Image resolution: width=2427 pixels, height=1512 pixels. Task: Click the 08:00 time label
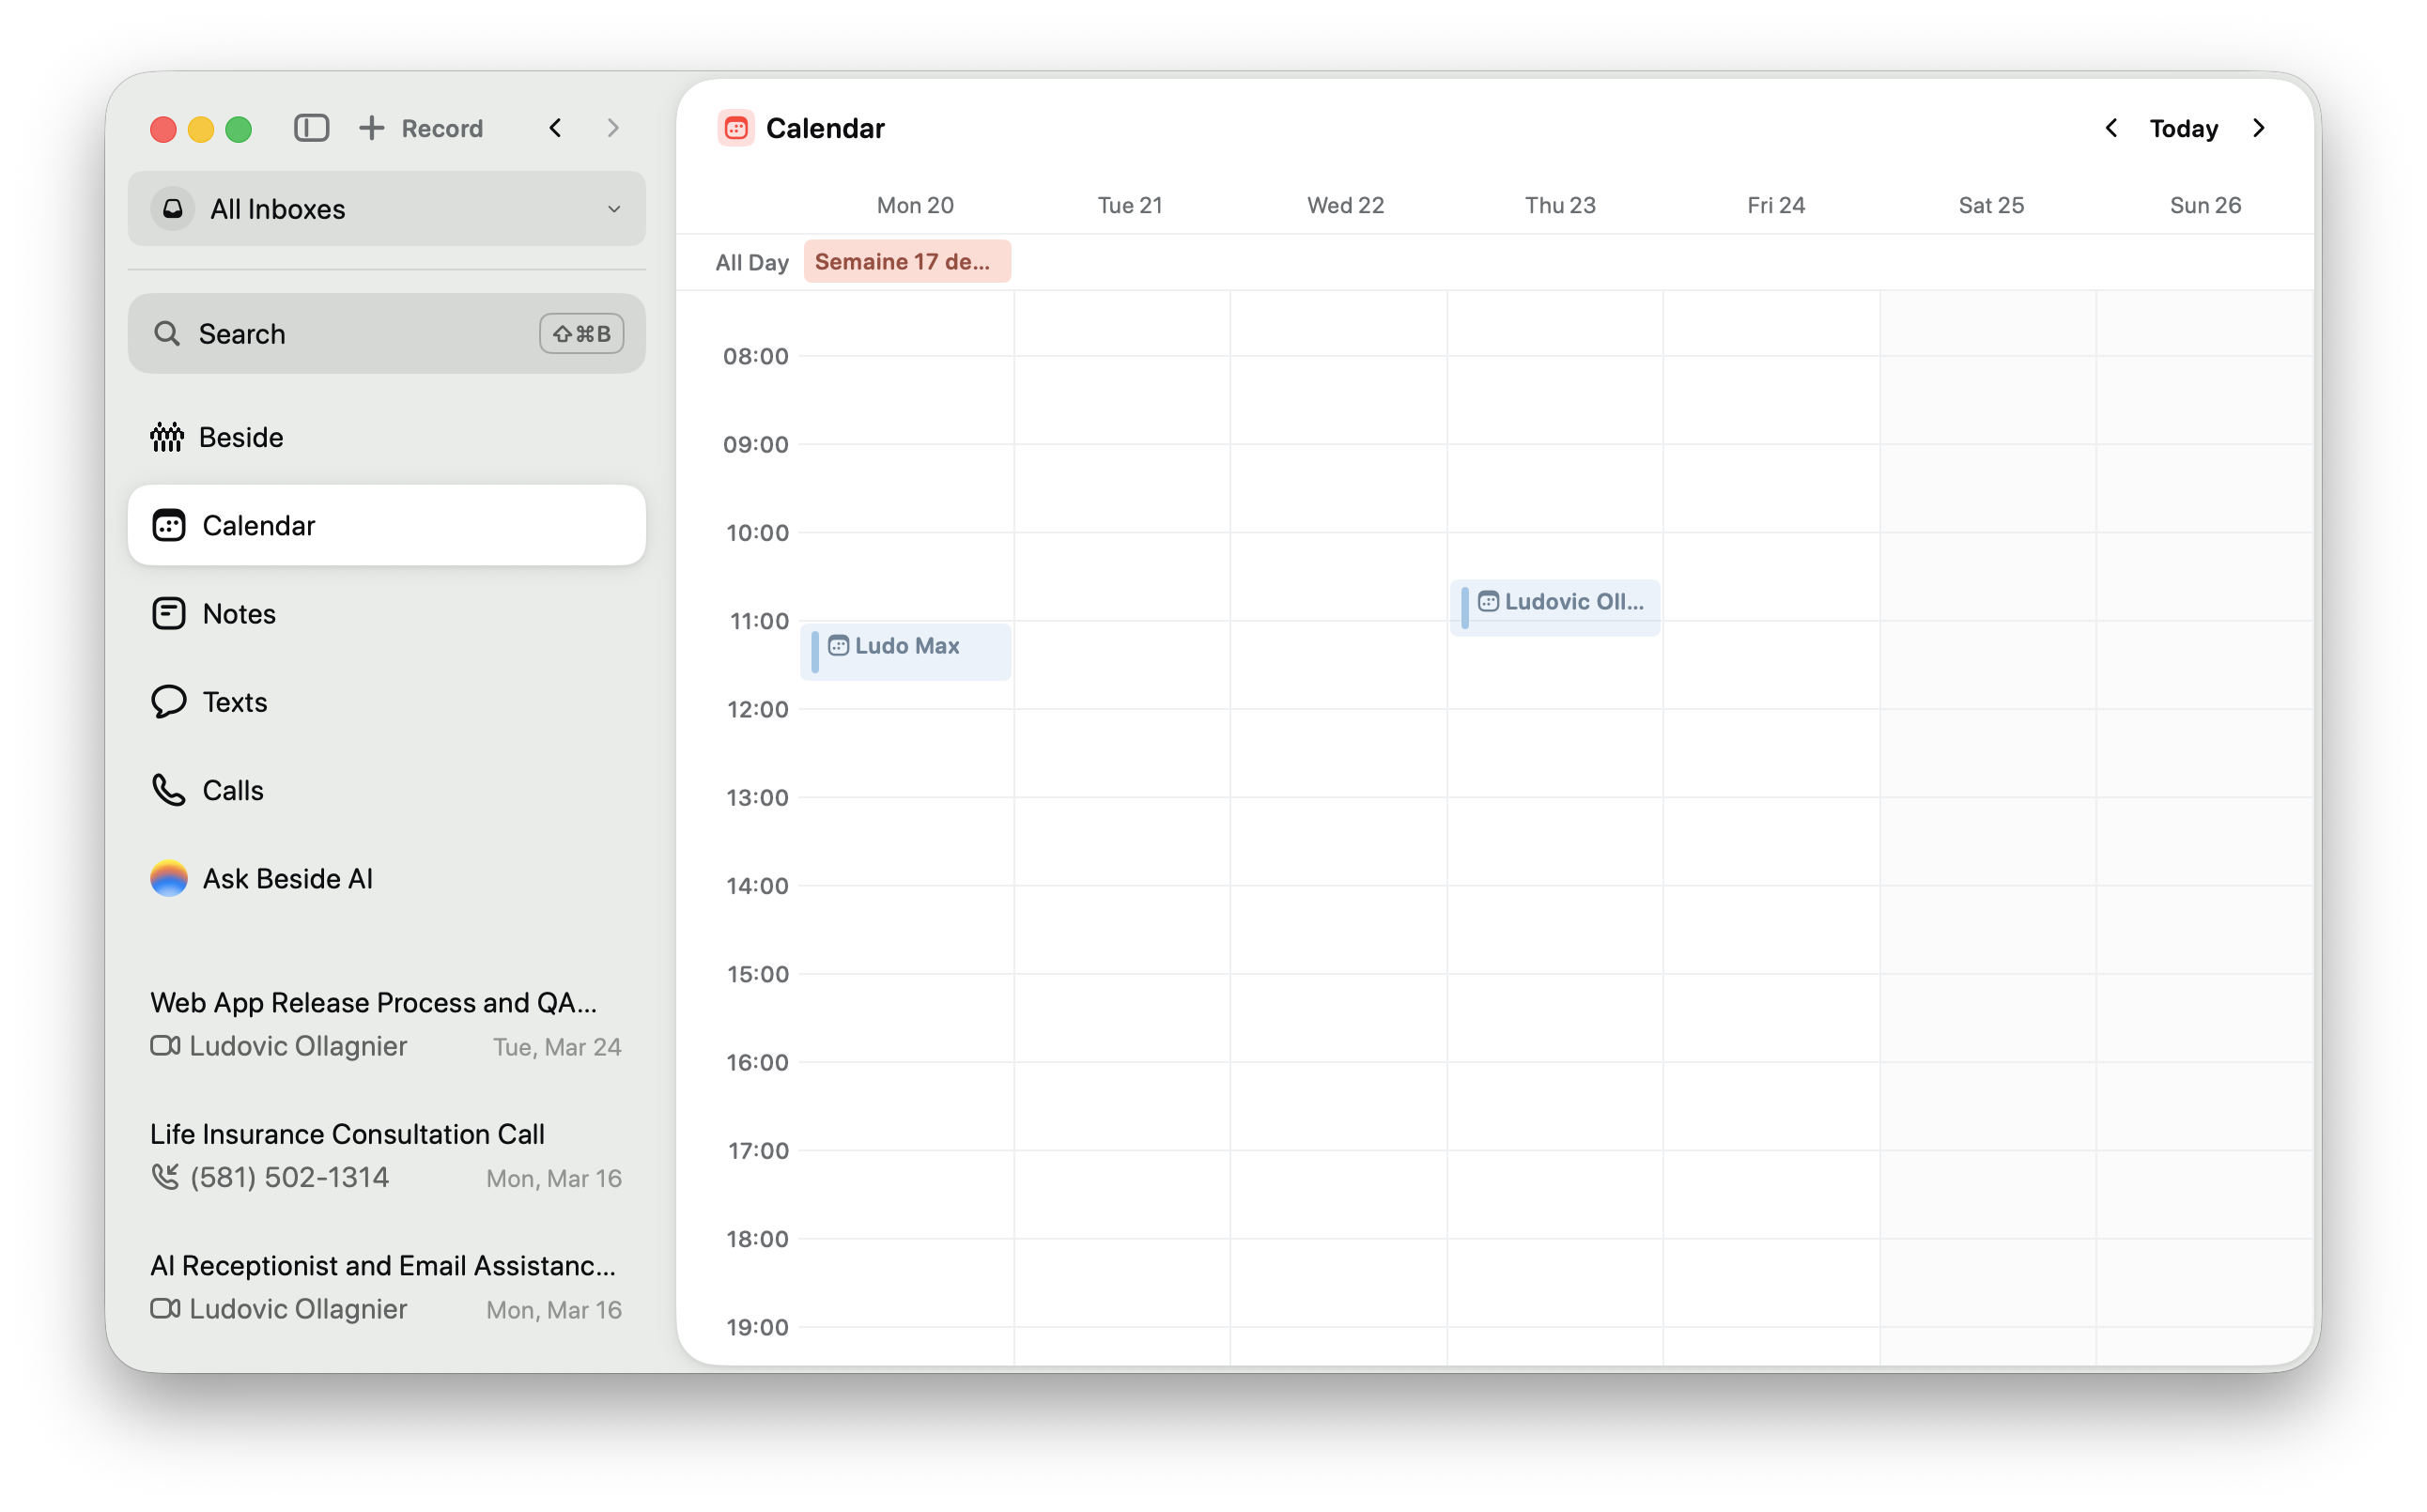click(756, 356)
